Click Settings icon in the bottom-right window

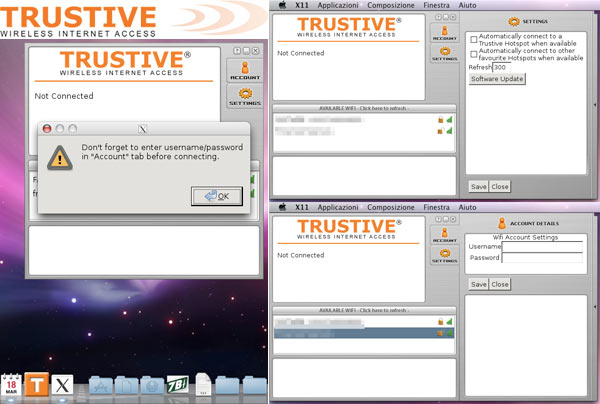click(443, 256)
